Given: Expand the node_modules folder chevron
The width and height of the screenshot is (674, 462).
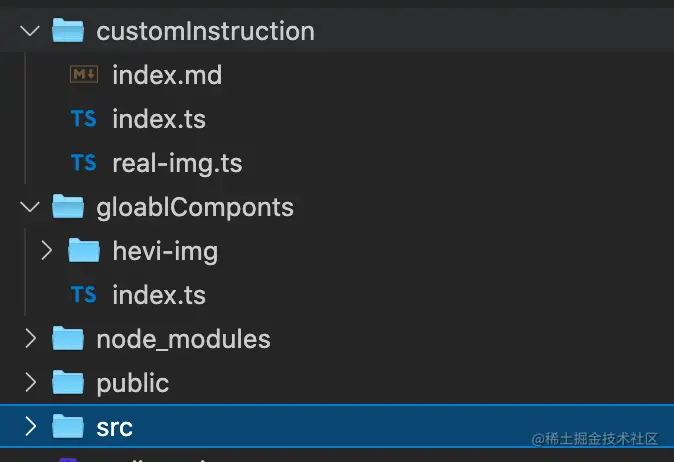Looking at the screenshot, I should 30,339.
